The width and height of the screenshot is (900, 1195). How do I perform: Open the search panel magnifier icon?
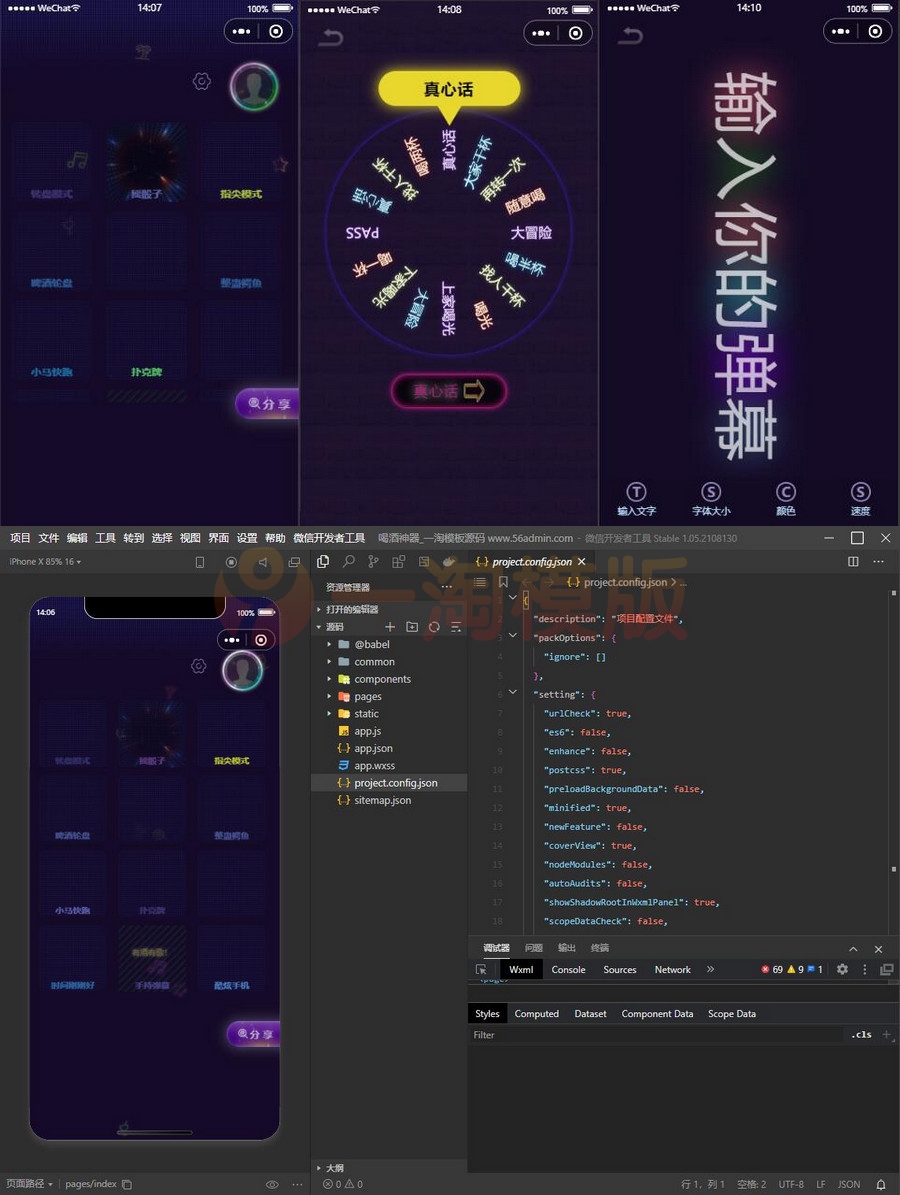tap(348, 562)
